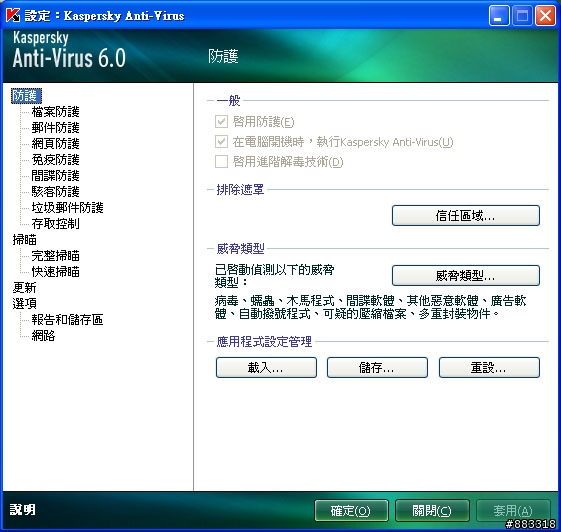Select 快速掃瞄 in the settings tree
This screenshot has width=561, height=532.
(55, 272)
